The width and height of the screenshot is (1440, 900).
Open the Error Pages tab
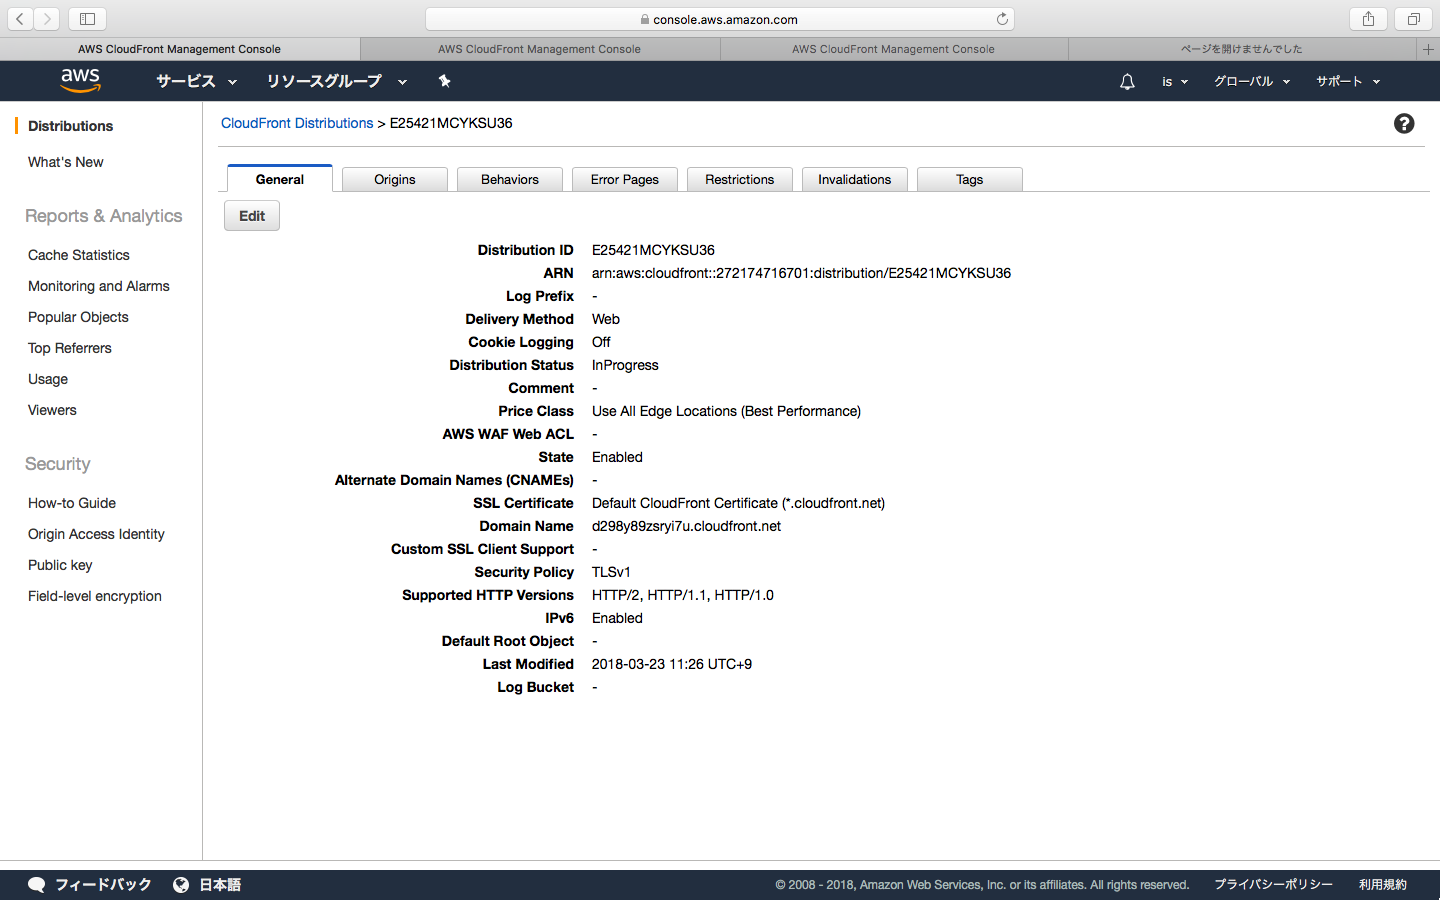point(625,179)
